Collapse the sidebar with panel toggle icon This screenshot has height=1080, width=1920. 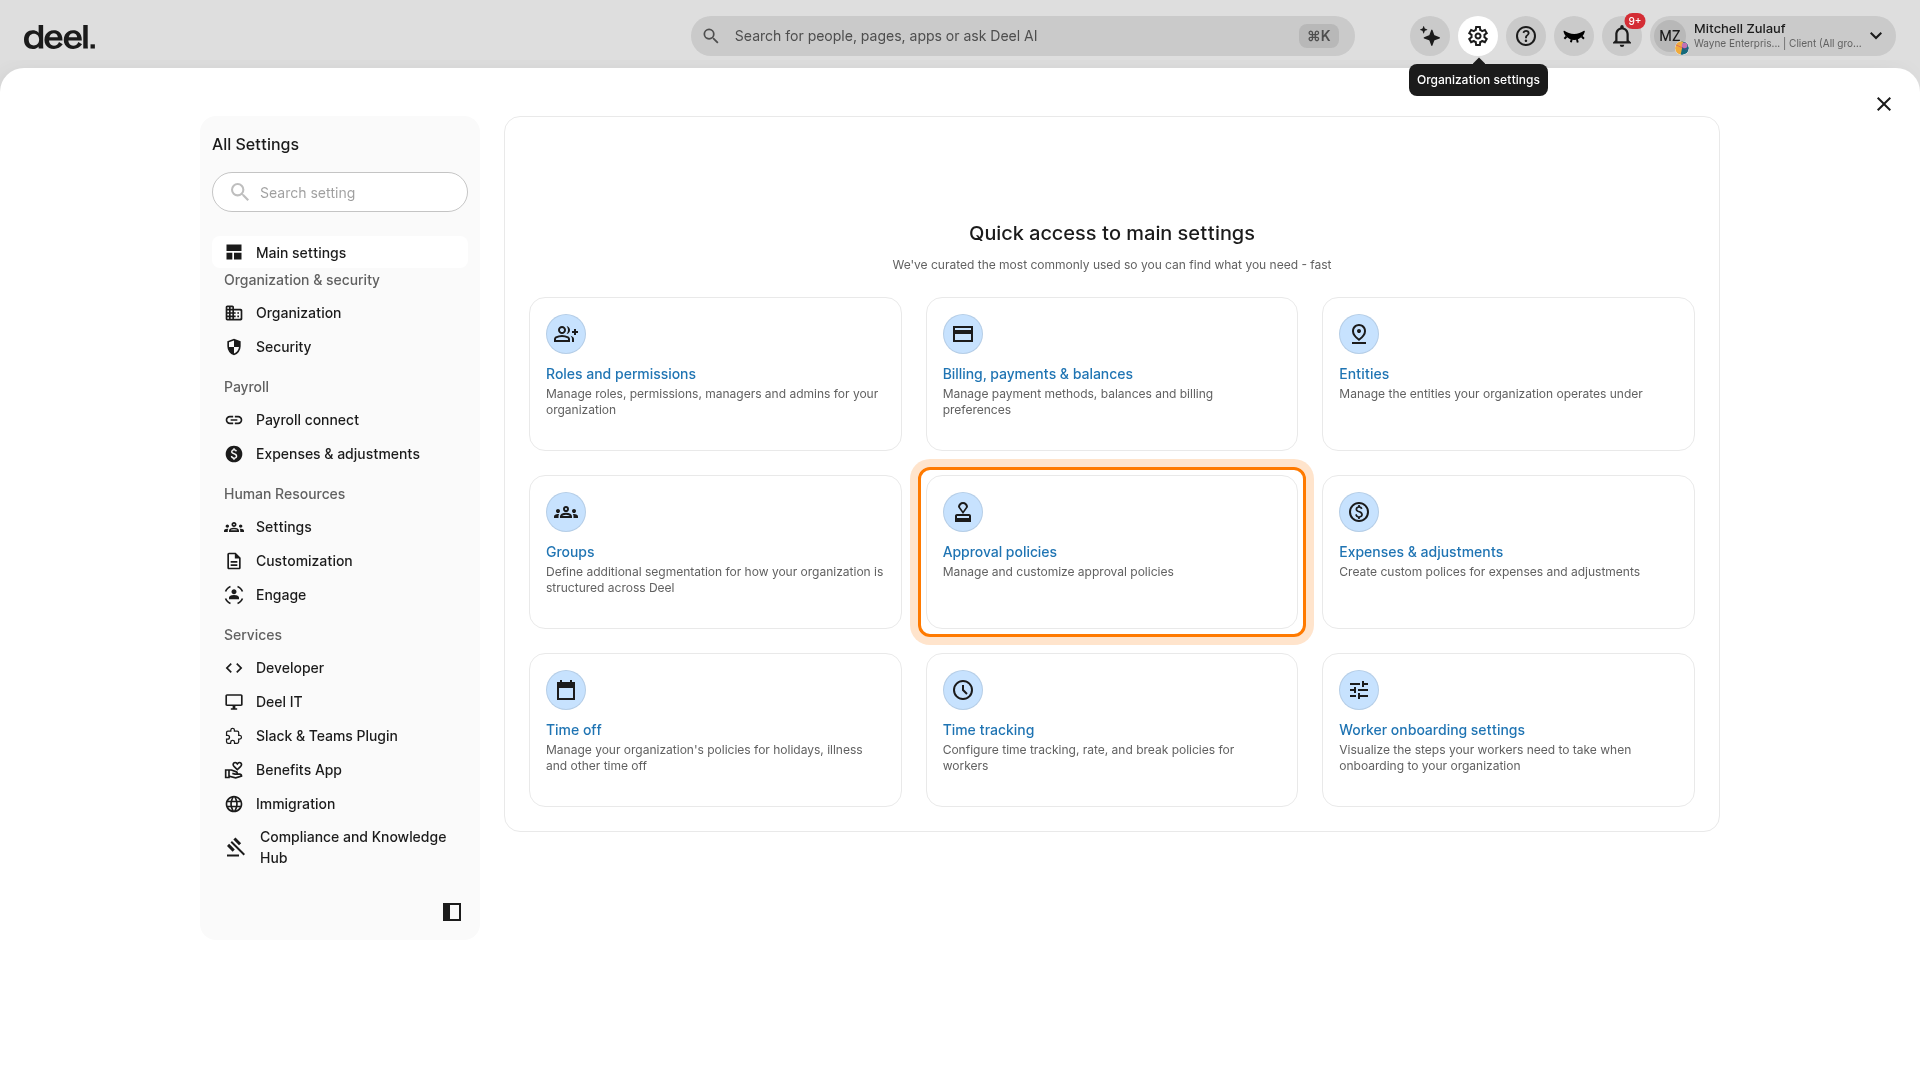pyautogui.click(x=452, y=912)
